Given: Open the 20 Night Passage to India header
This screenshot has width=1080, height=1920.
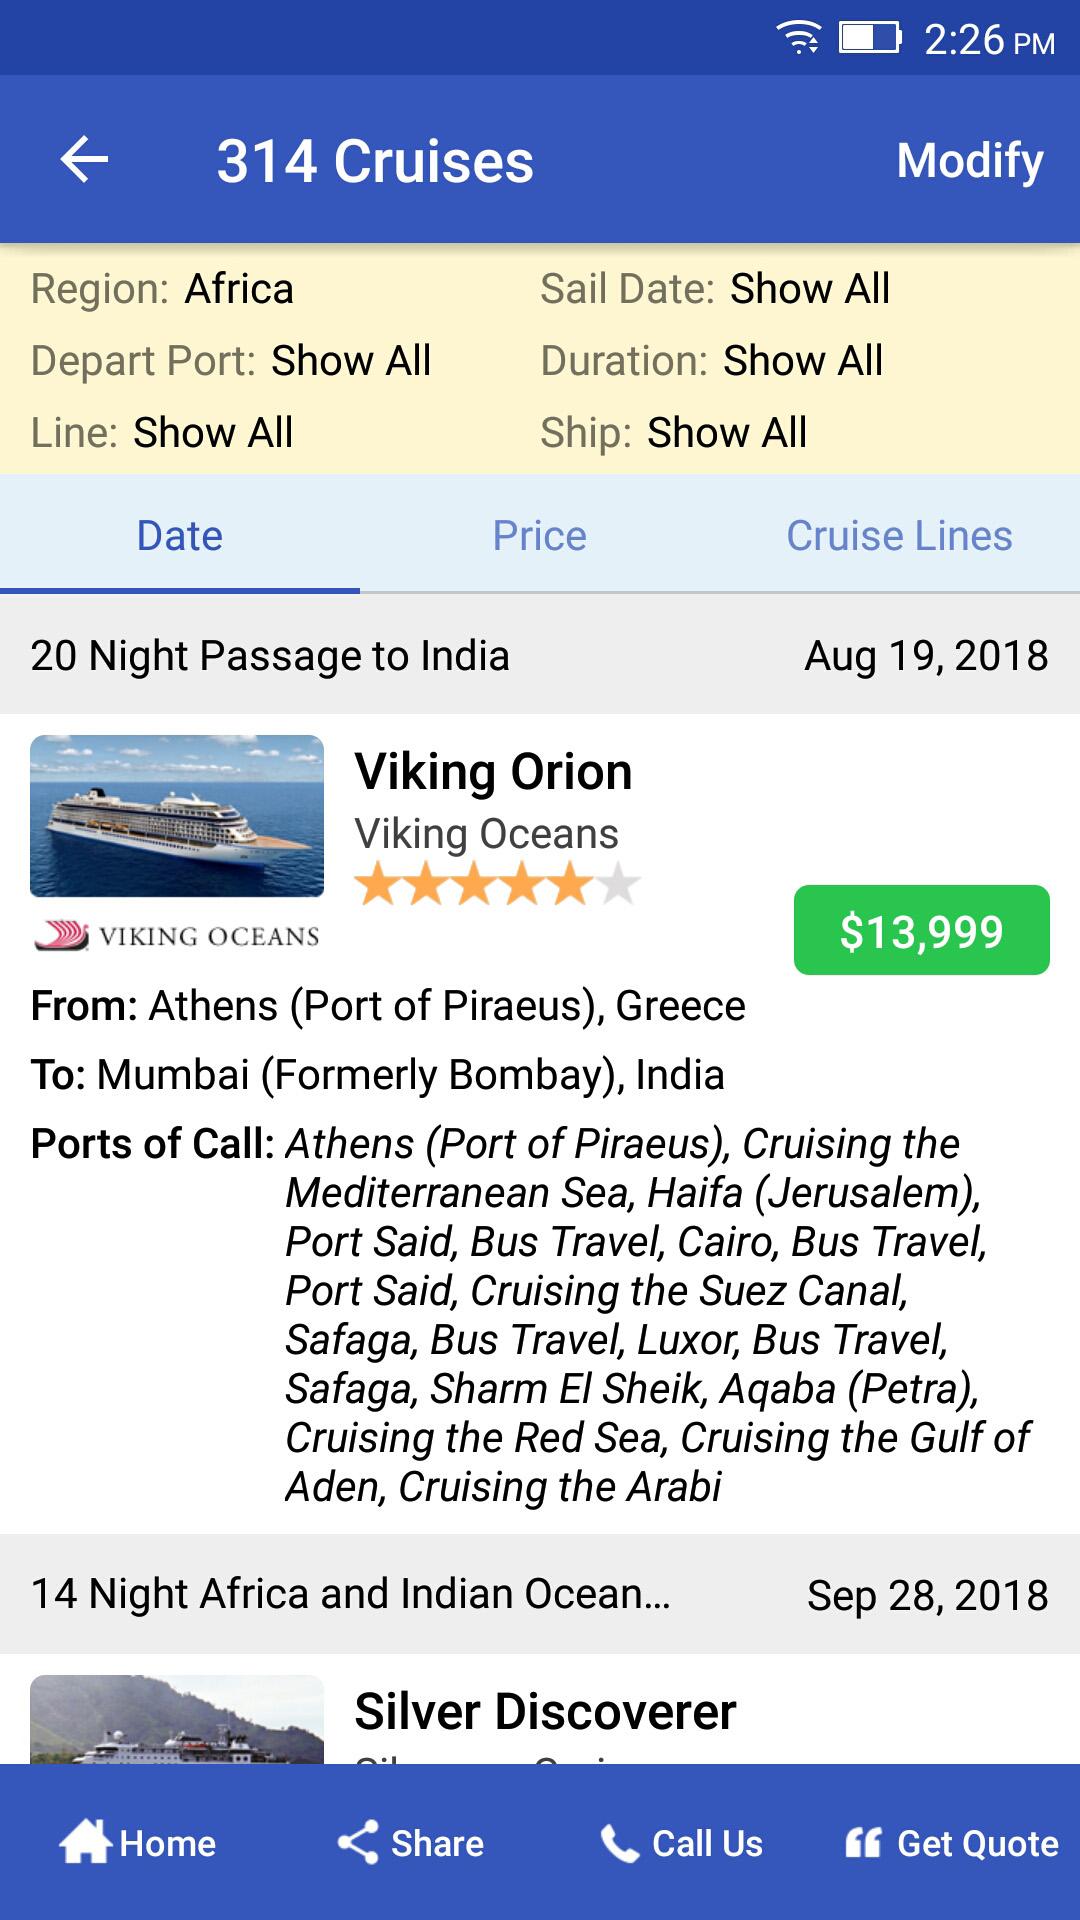Looking at the screenshot, I should pos(270,656).
